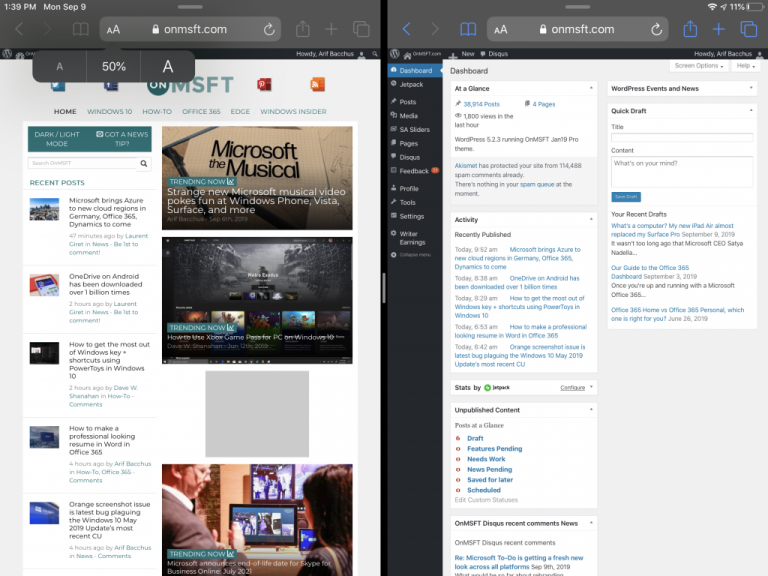Open OnMSFT Facebook icon

[x=111, y=86]
